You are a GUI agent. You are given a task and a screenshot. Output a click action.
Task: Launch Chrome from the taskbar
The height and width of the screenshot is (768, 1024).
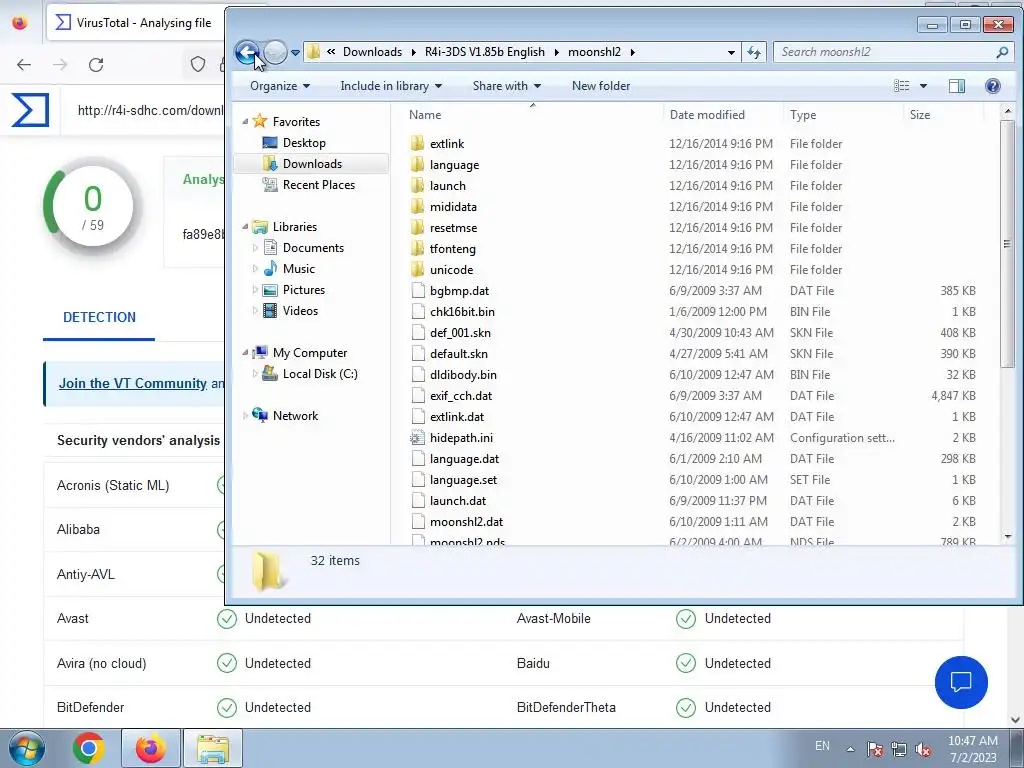pos(89,748)
